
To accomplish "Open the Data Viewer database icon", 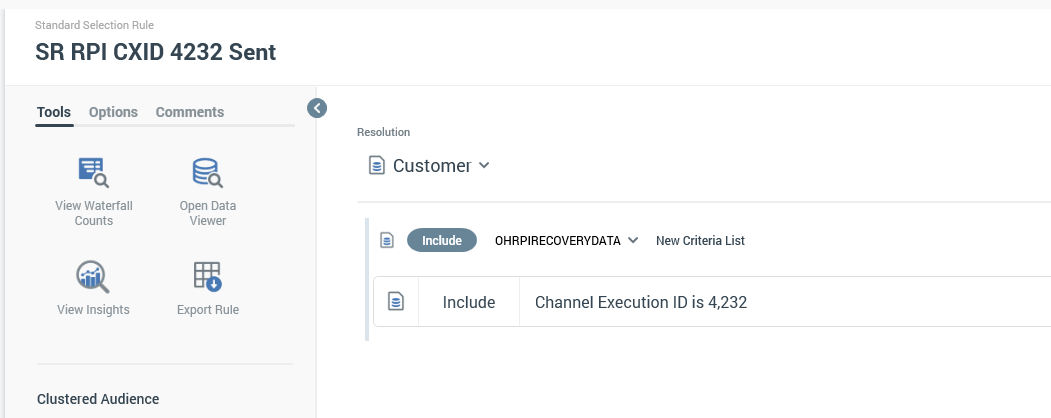I will click(x=207, y=173).
